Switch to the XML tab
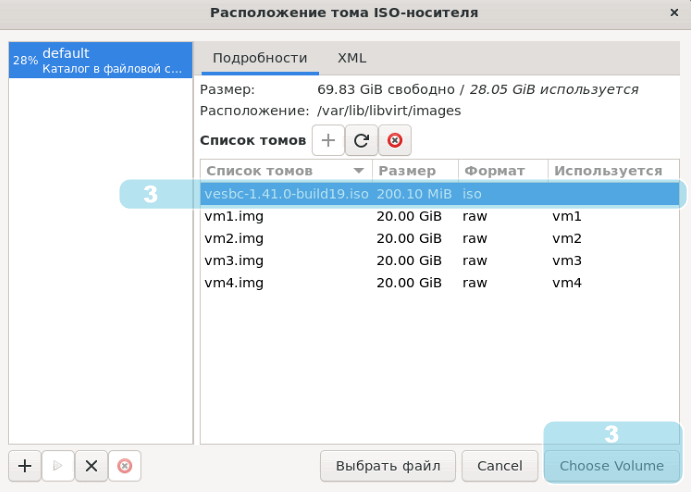 [352, 58]
